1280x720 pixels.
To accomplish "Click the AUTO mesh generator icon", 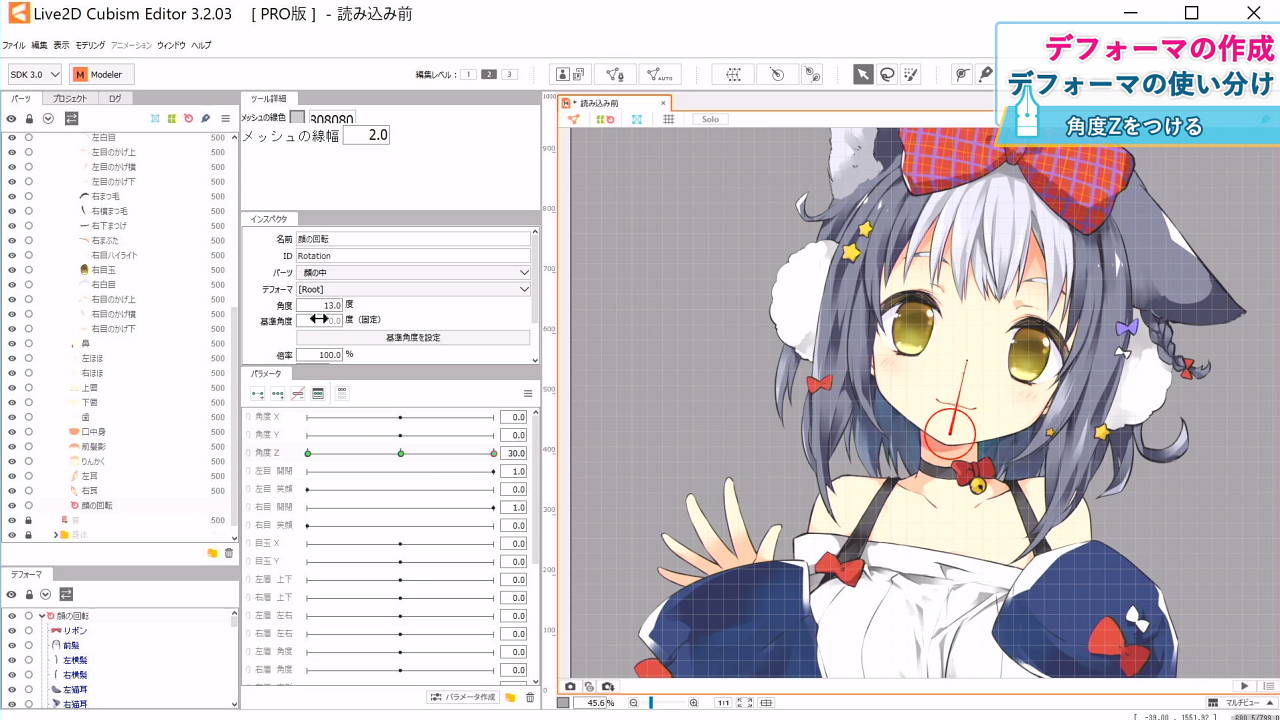I will (659, 74).
